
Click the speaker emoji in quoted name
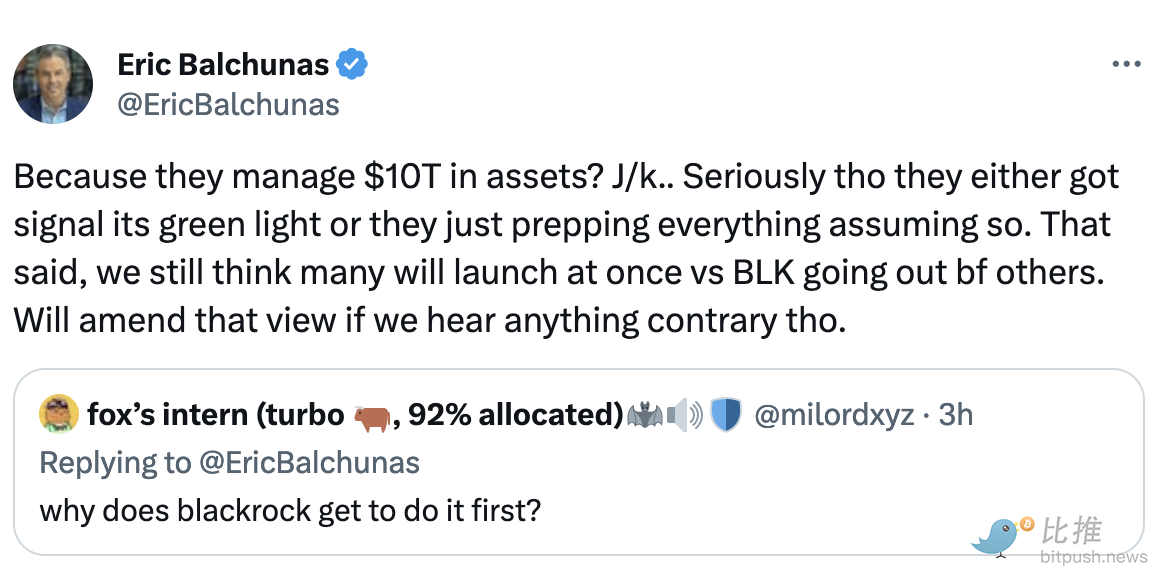tap(687, 415)
